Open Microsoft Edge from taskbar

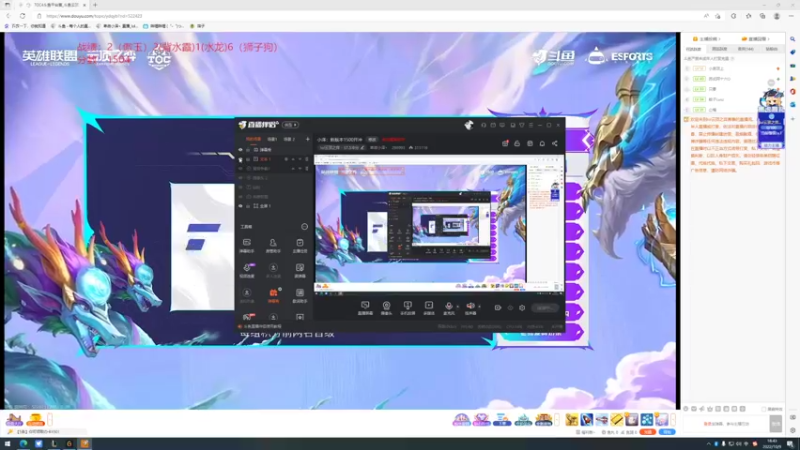point(23,444)
